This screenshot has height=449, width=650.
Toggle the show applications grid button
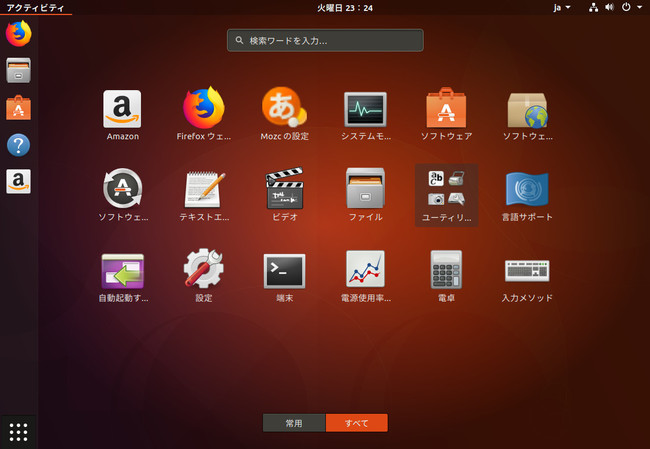tap(18, 432)
